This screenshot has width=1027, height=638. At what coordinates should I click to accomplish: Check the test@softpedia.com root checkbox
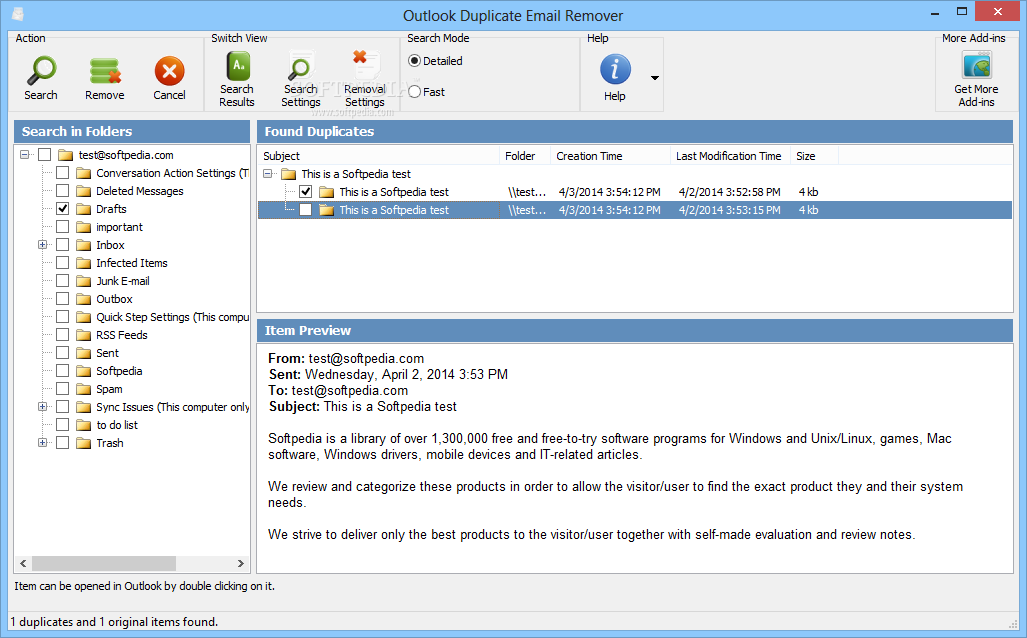45,155
